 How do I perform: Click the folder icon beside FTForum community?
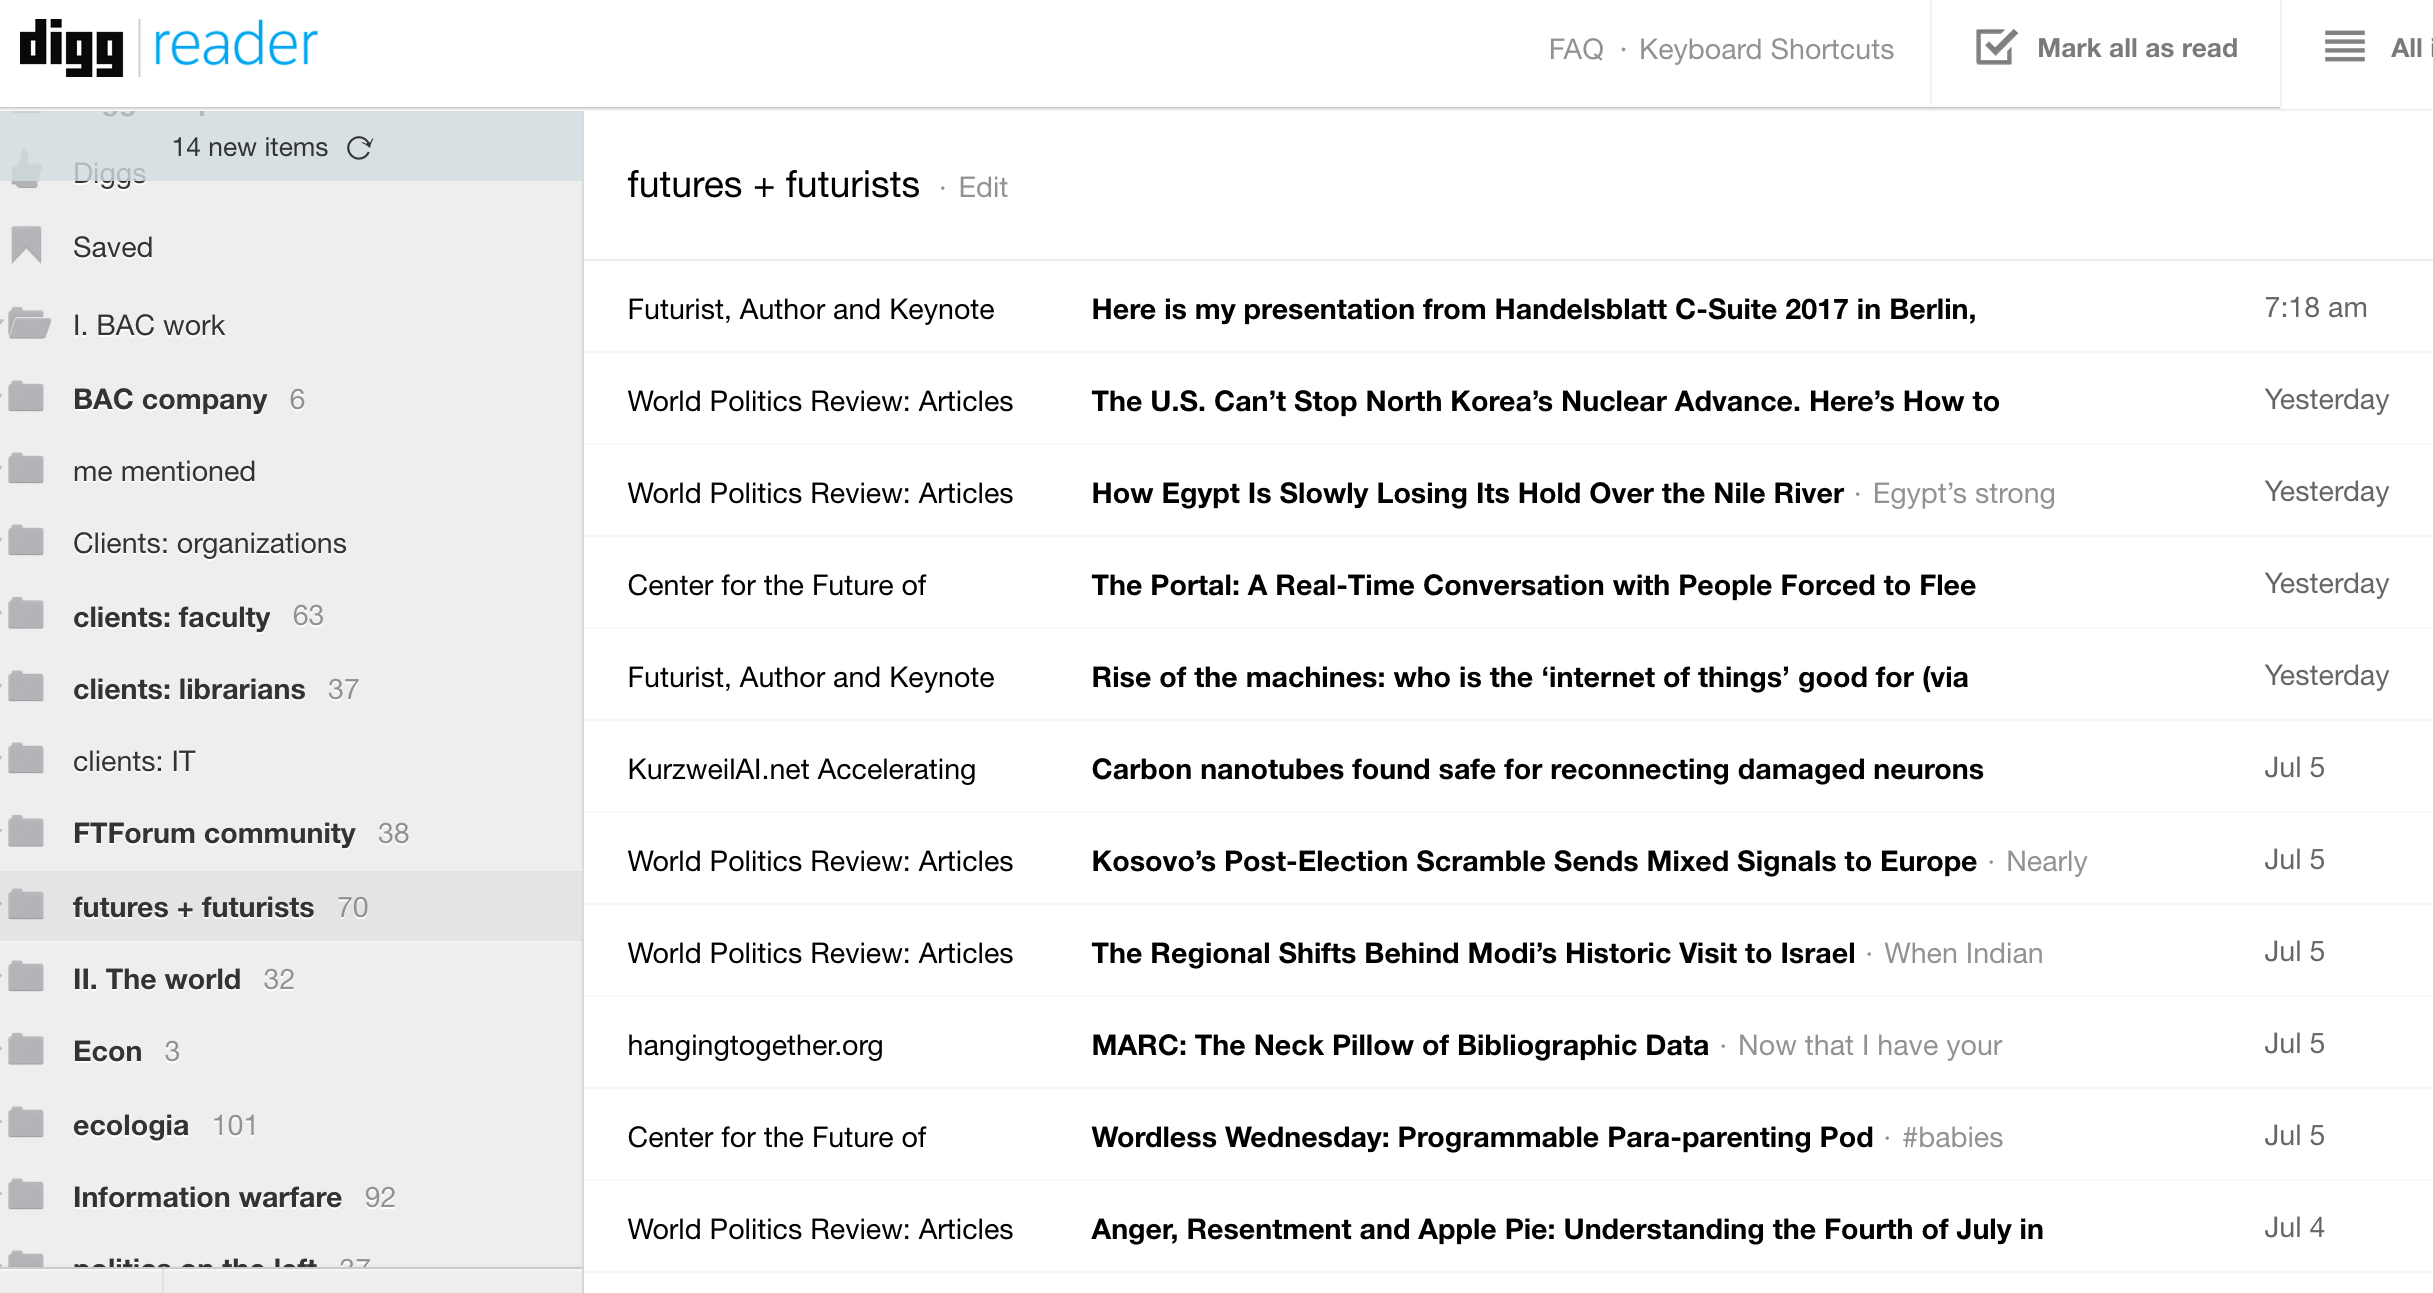point(26,831)
